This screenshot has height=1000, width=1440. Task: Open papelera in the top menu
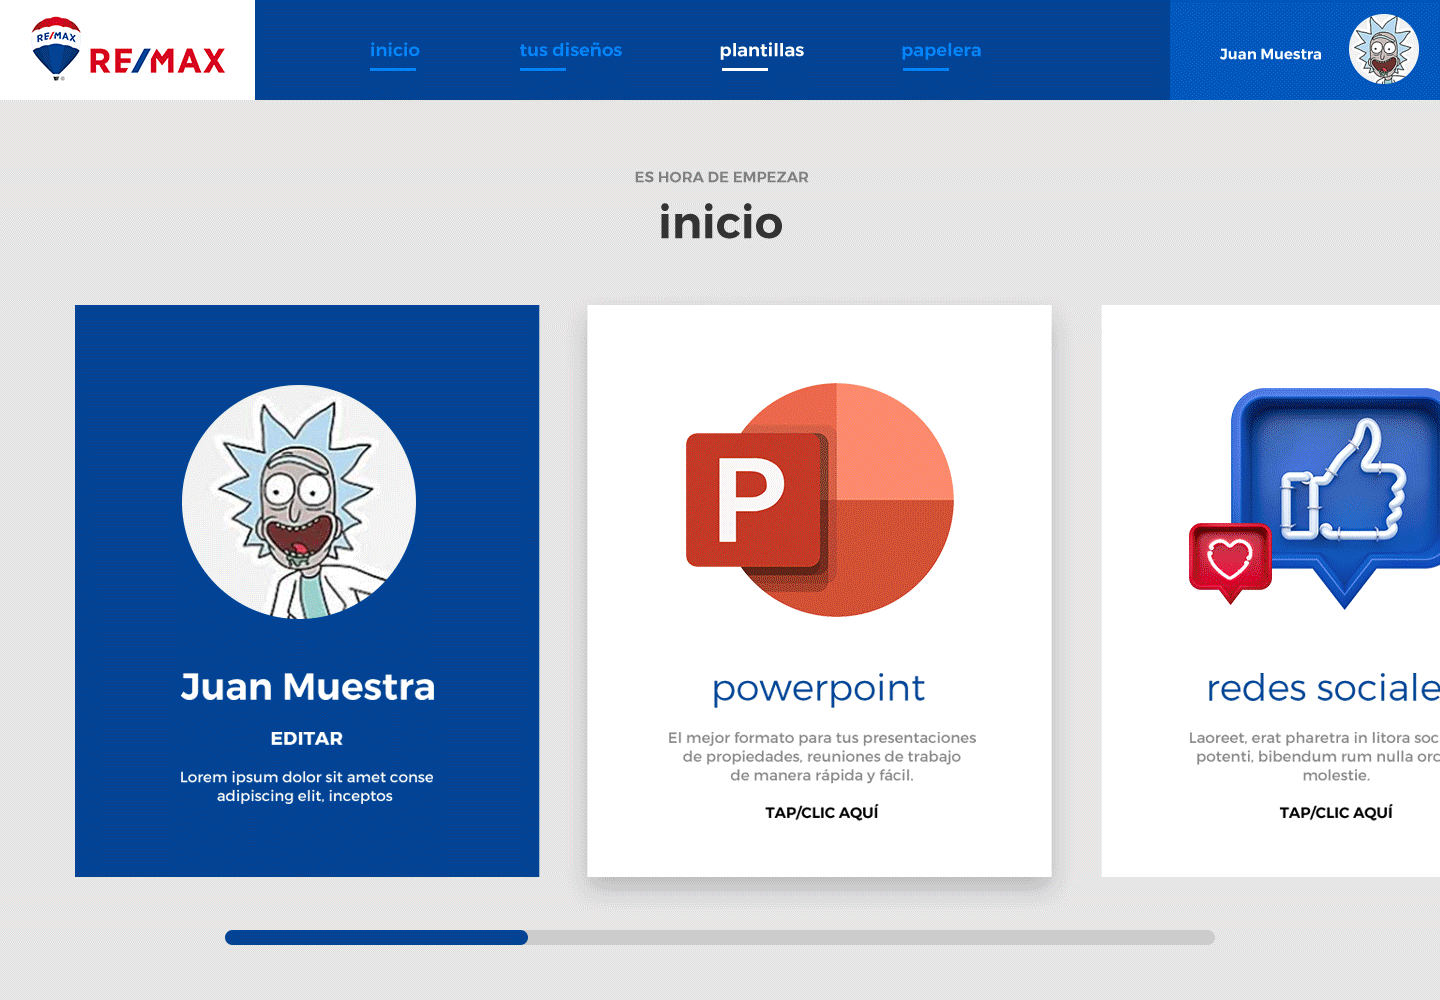[941, 50]
